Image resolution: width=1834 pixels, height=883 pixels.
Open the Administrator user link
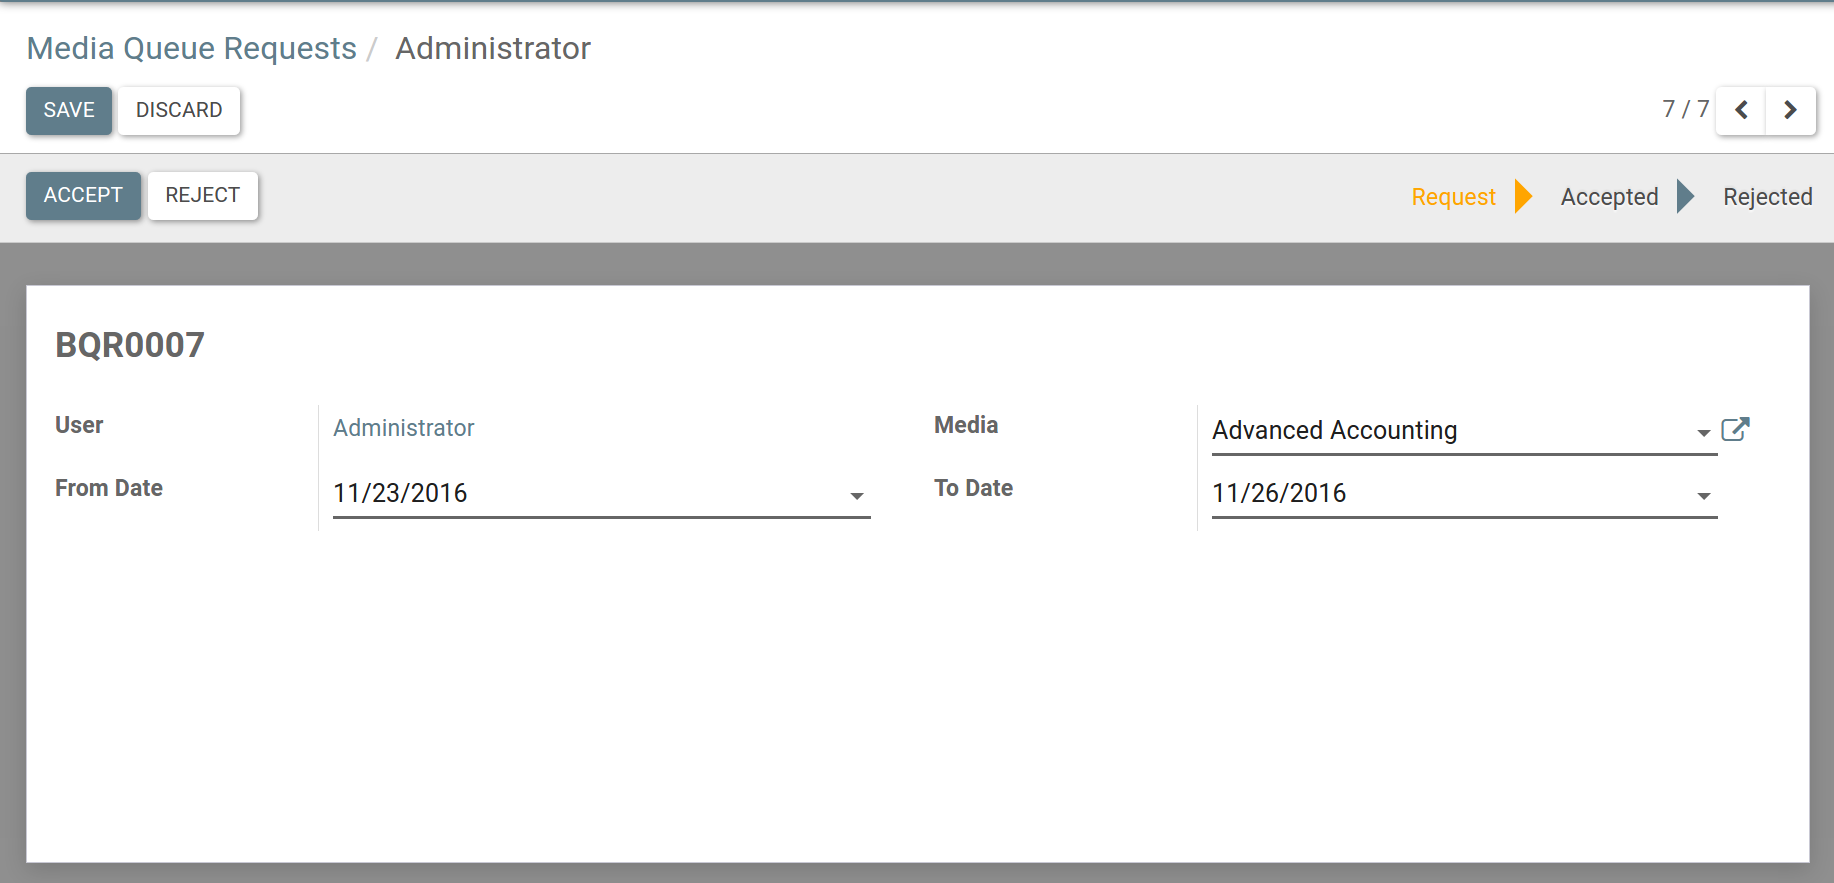coord(403,428)
